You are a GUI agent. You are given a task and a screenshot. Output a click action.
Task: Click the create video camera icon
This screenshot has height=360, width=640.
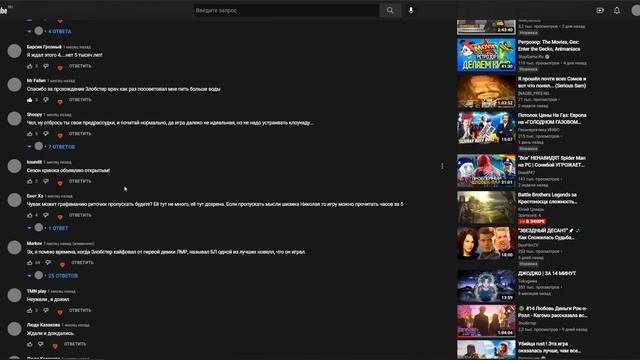click(600, 10)
